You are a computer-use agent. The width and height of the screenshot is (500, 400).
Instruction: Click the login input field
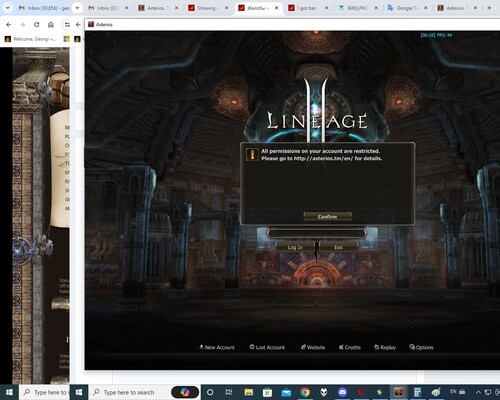317,233
